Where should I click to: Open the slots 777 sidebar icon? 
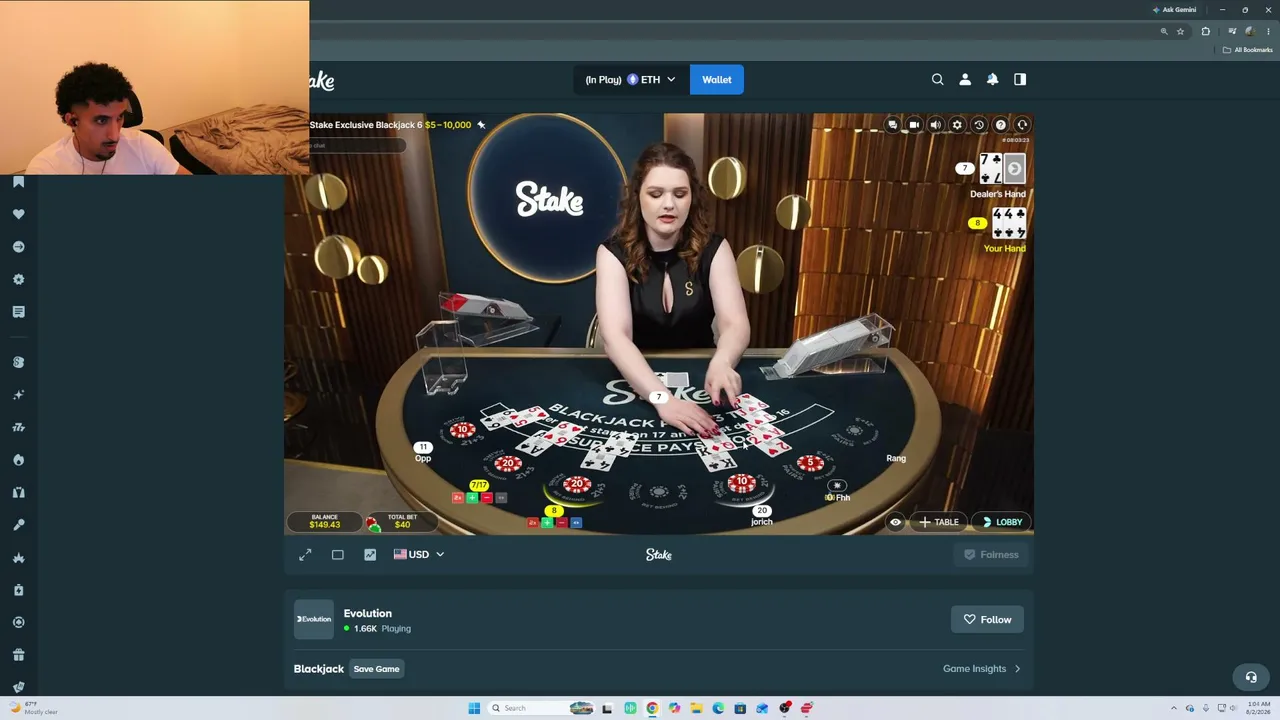pyautogui.click(x=18, y=427)
